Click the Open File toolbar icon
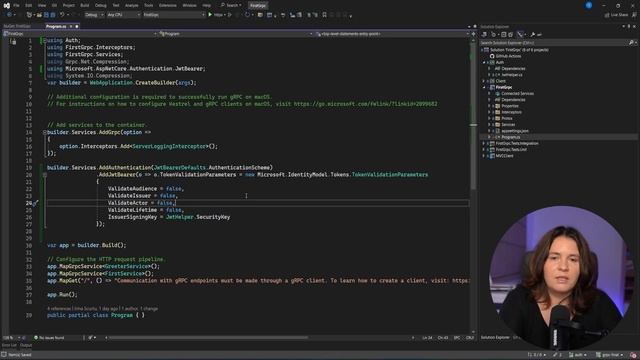The image size is (640, 360). [x=39, y=15]
